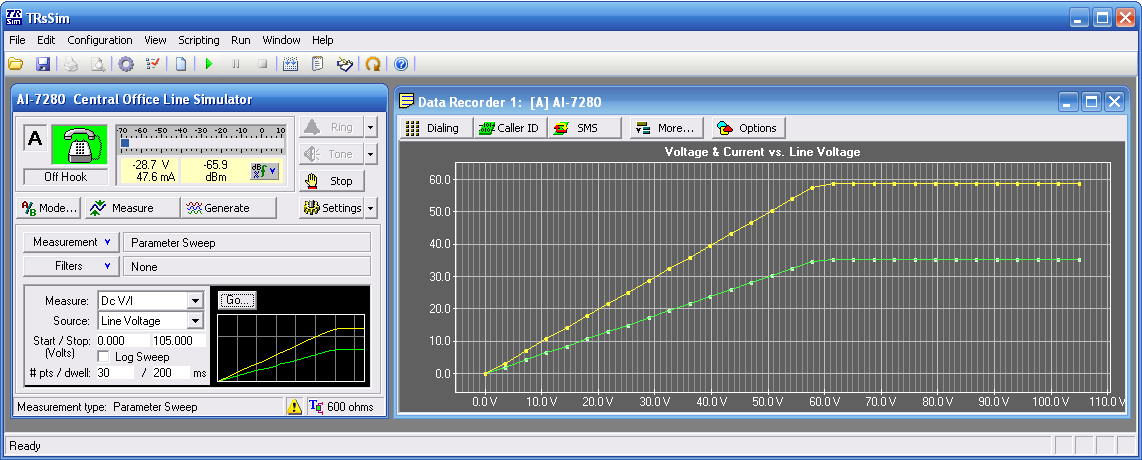Open the Help menu

[323, 40]
